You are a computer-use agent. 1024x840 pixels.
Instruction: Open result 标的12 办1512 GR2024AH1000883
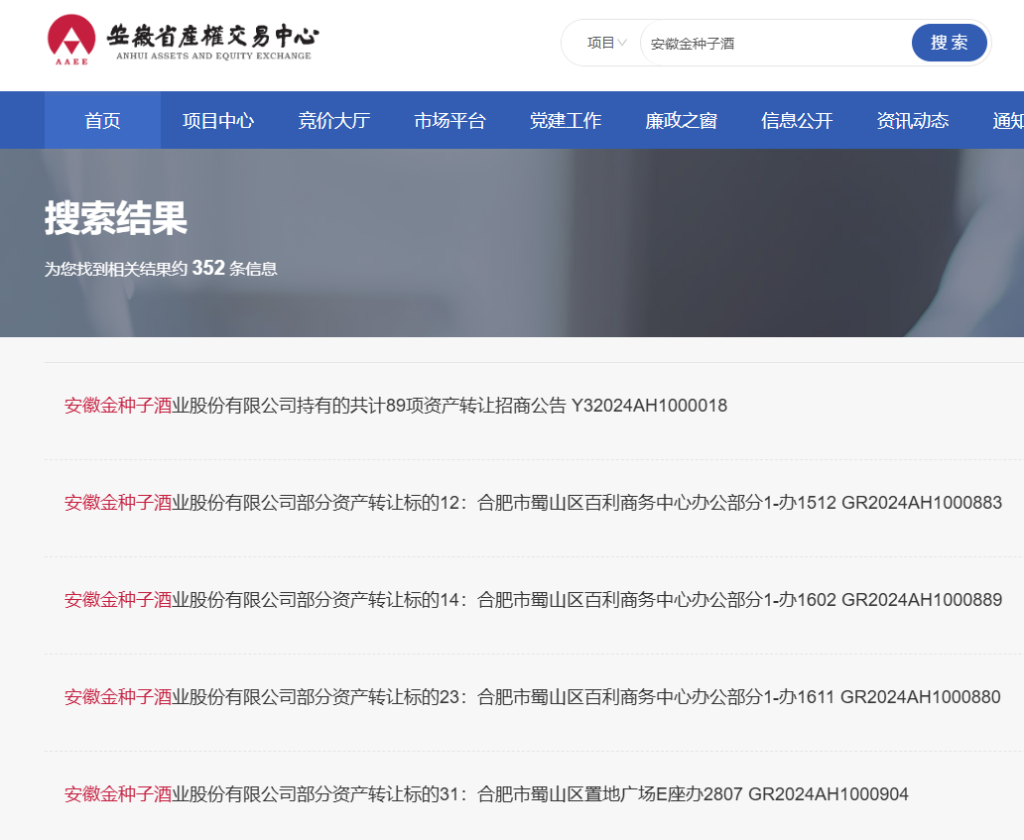pos(533,502)
